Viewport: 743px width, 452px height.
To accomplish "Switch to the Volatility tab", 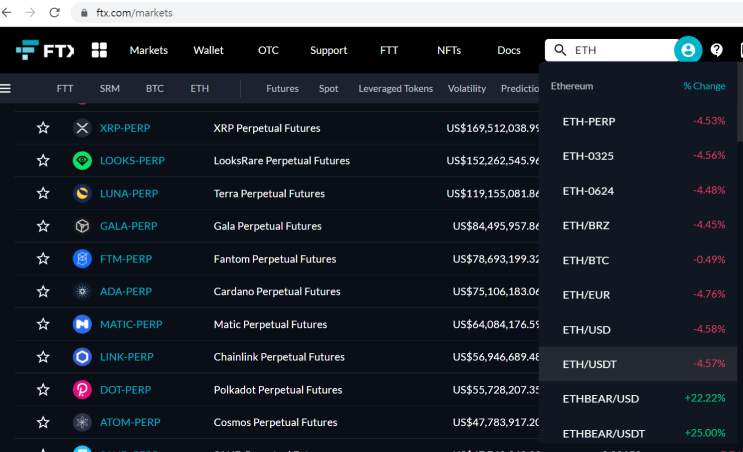I will coord(467,89).
